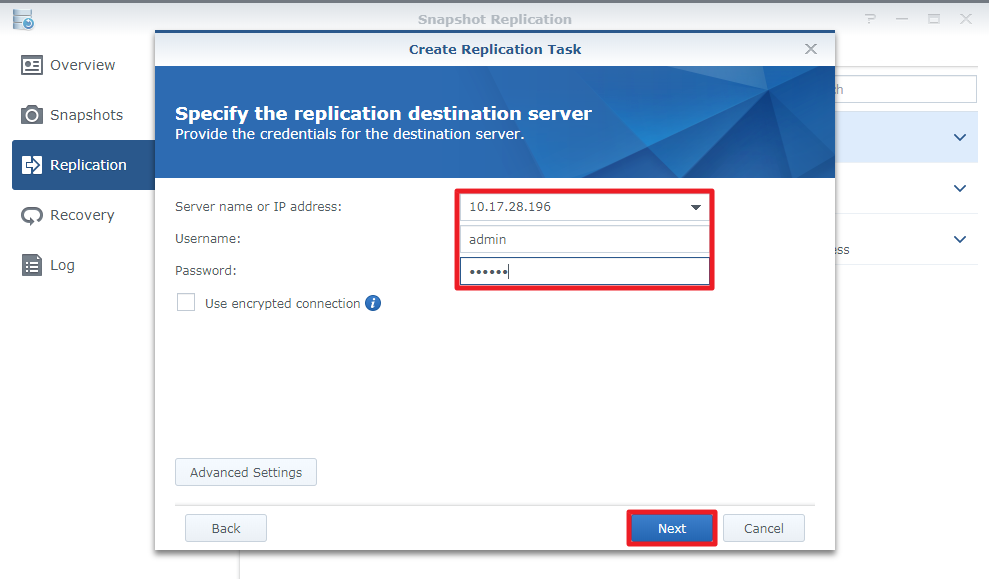Expand the second chevron in background list

(x=960, y=188)
